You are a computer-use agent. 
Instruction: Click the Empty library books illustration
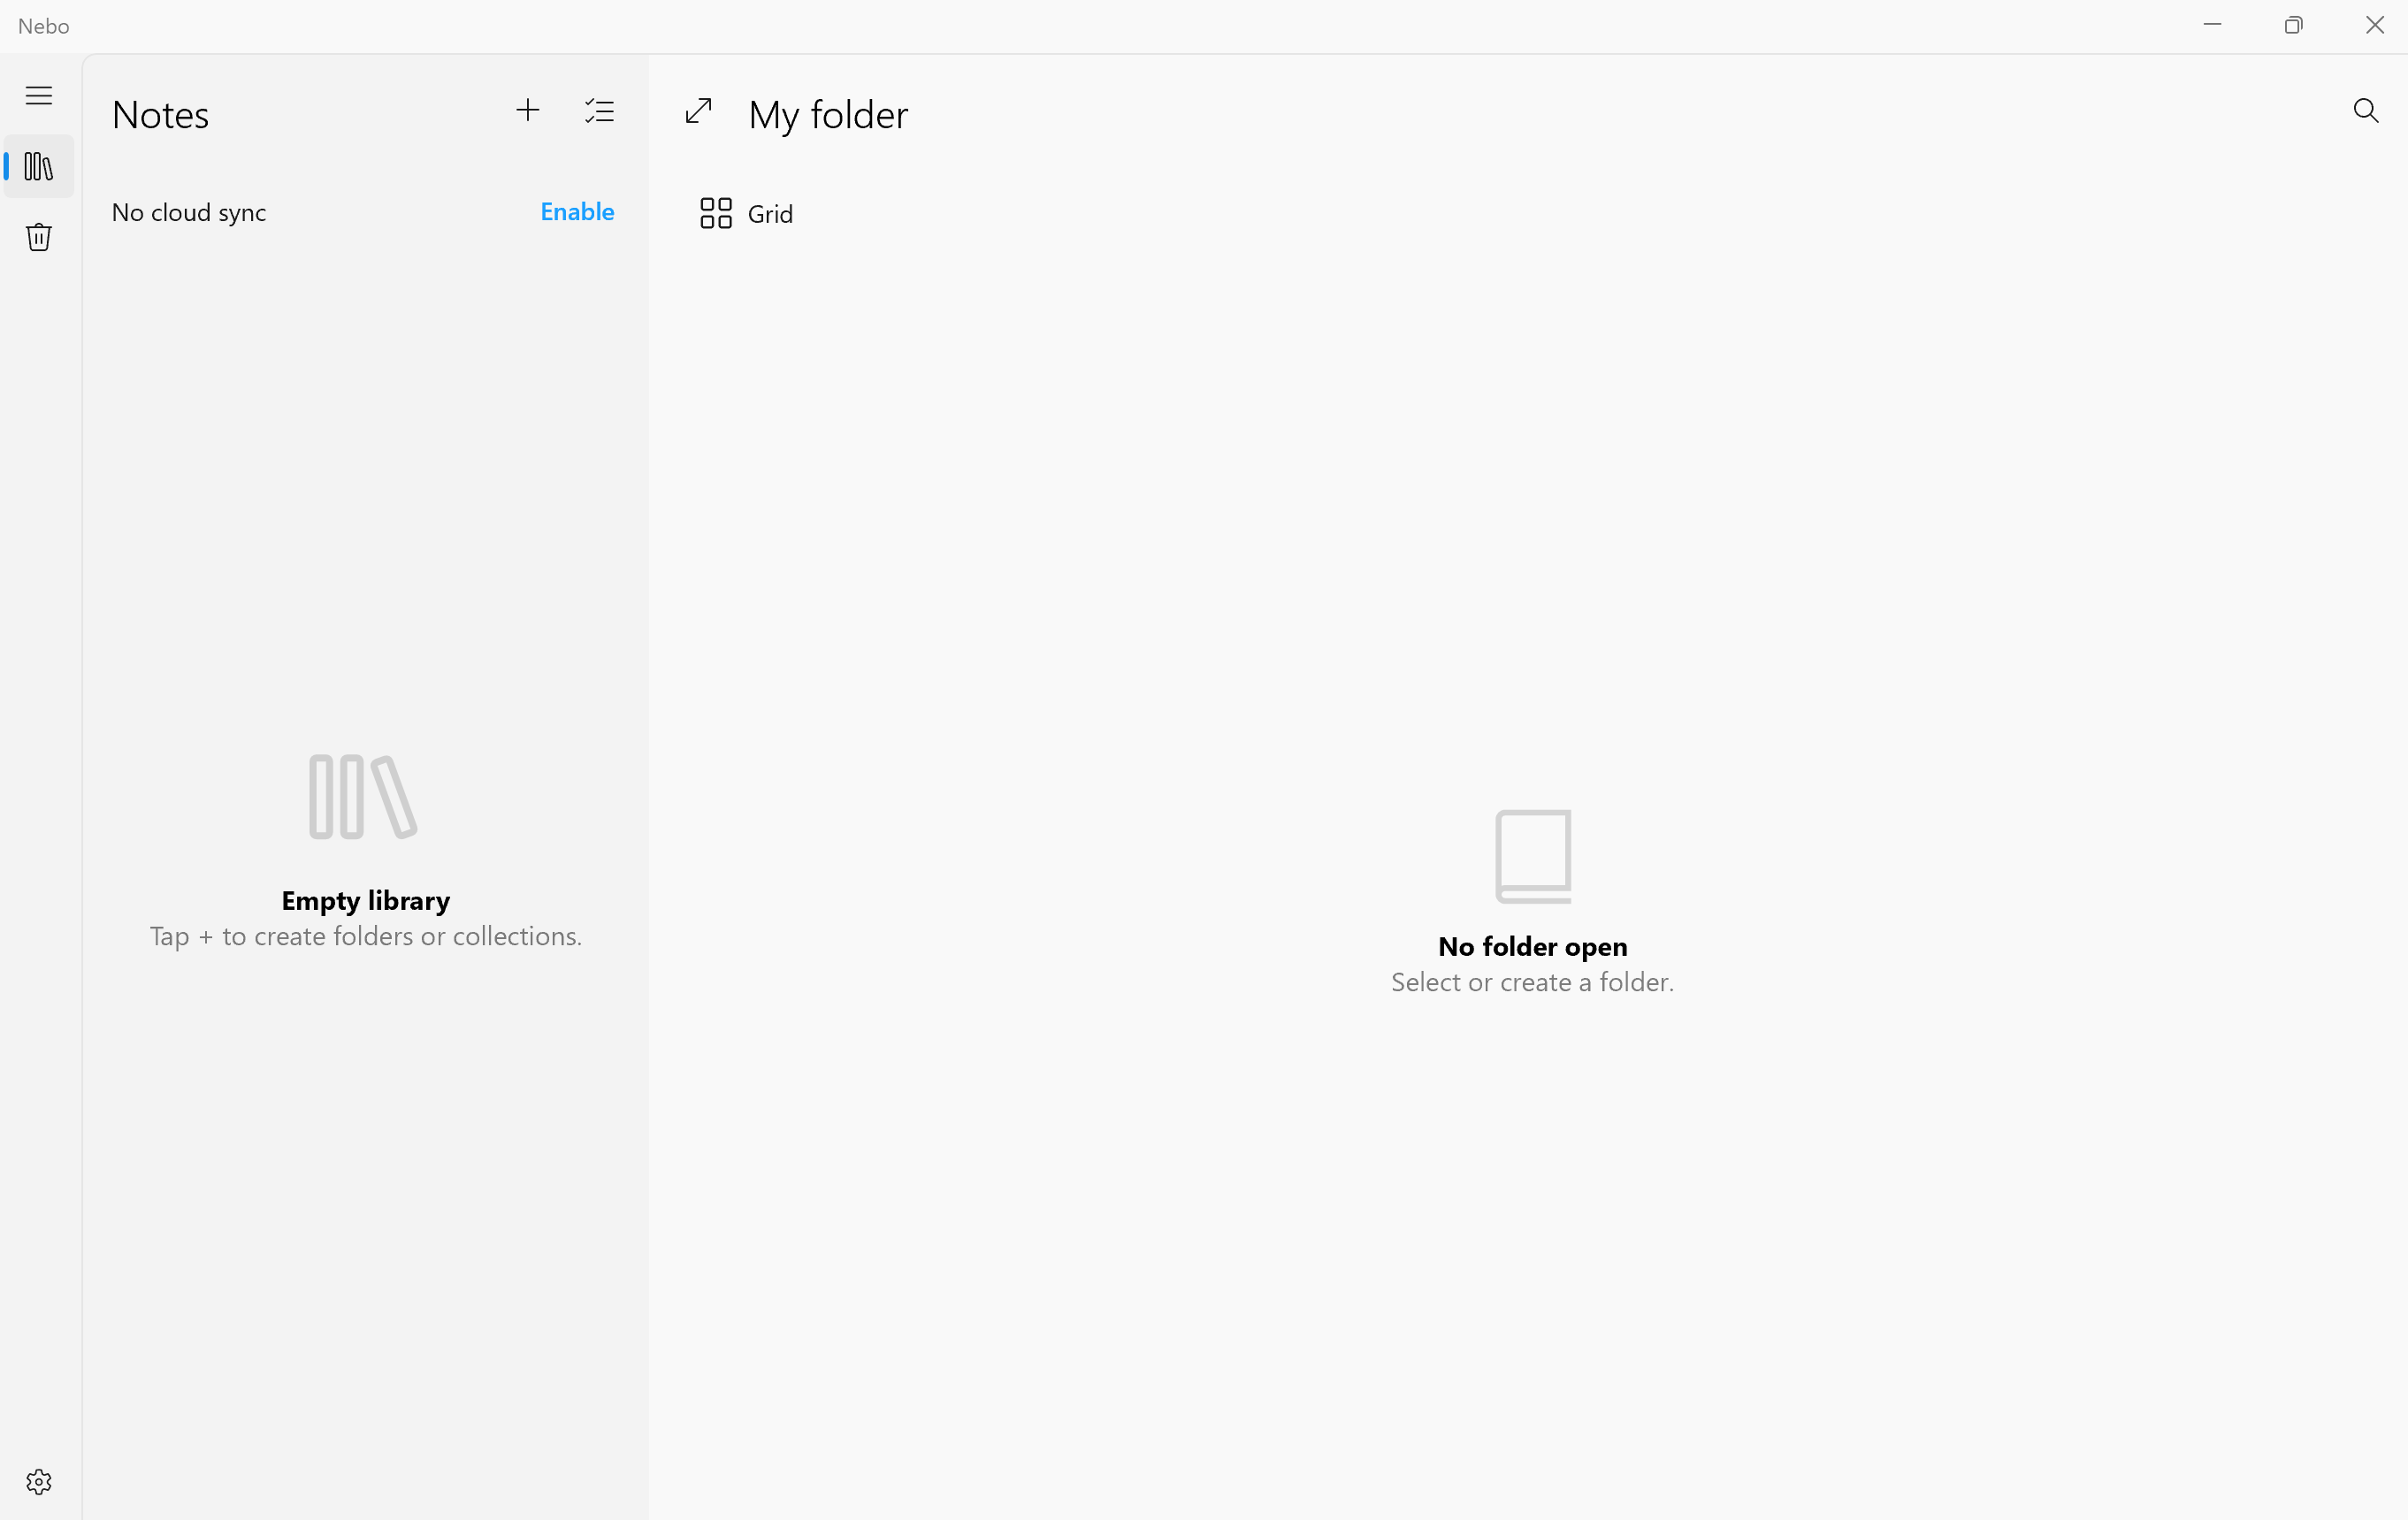(363, 797)
